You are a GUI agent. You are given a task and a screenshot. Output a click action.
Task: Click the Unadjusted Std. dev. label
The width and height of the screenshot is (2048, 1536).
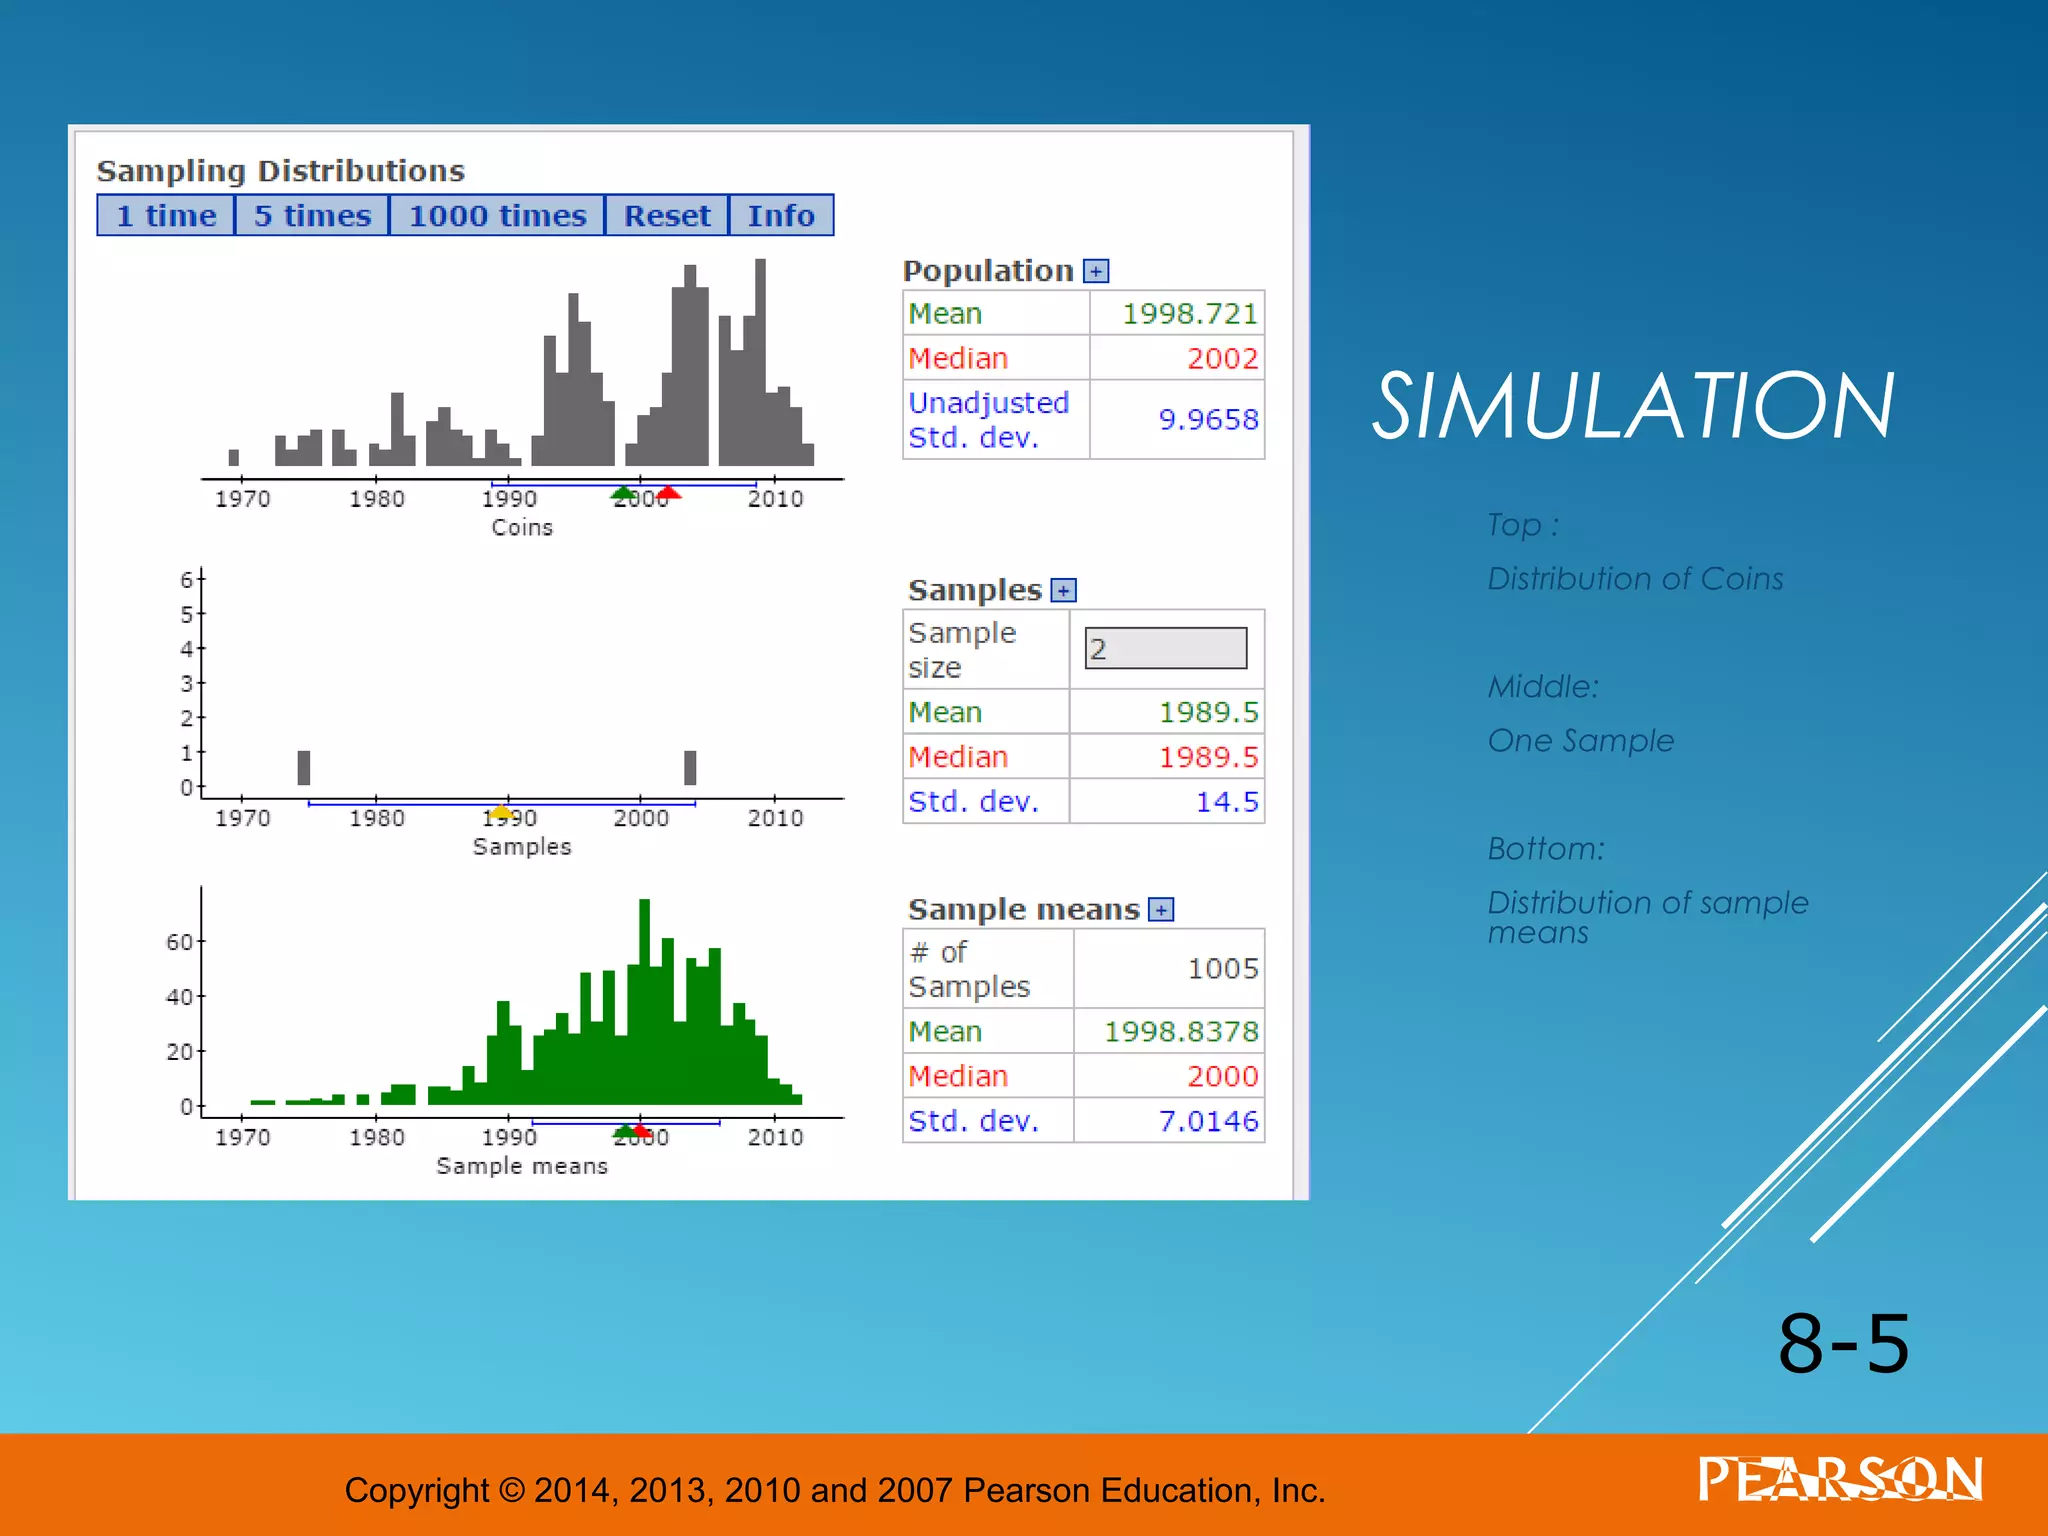pos(988,420)
